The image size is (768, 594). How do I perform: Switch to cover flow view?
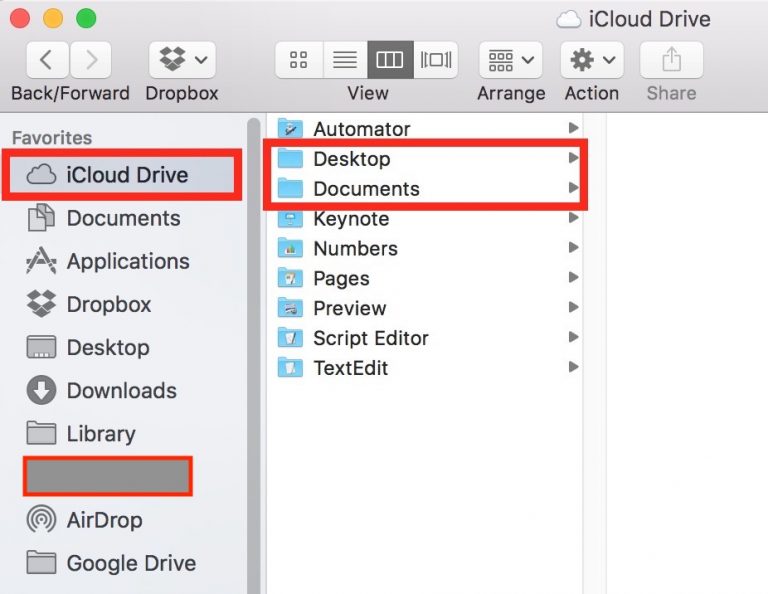coord(436,60)
